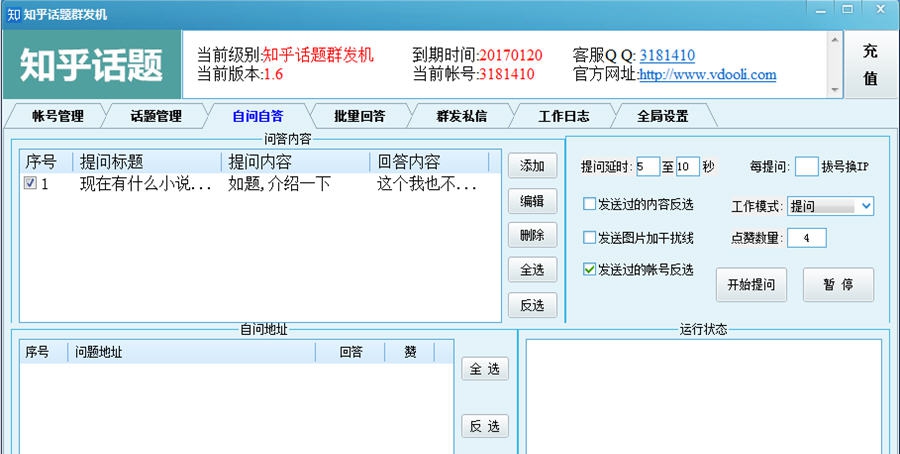
Task: Maximize the 知乎话题群发机 window
Action: (848, 10)
